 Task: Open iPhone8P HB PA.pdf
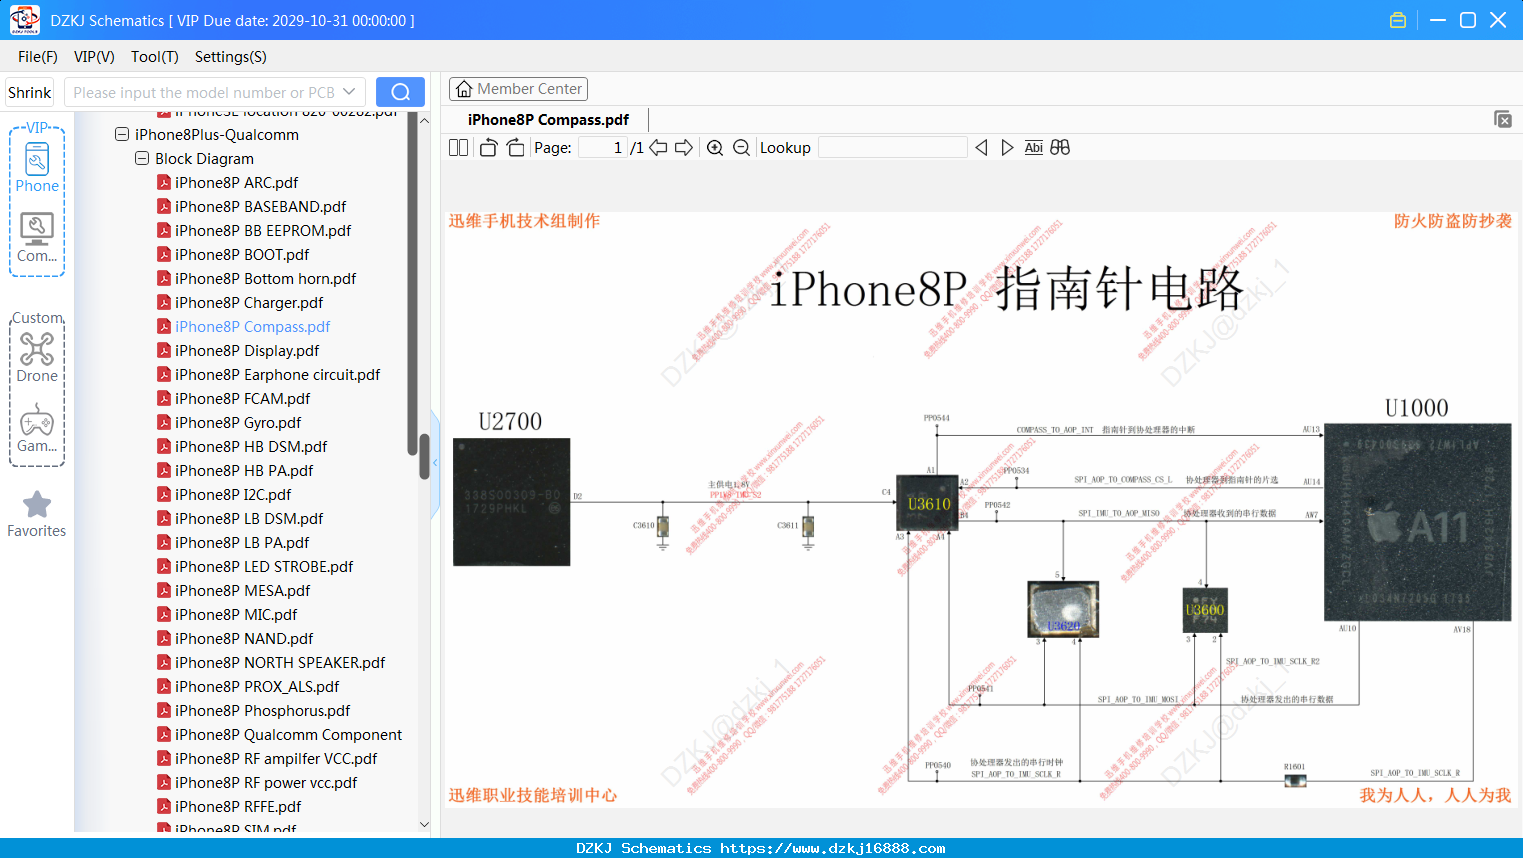[x=244, y=471]
